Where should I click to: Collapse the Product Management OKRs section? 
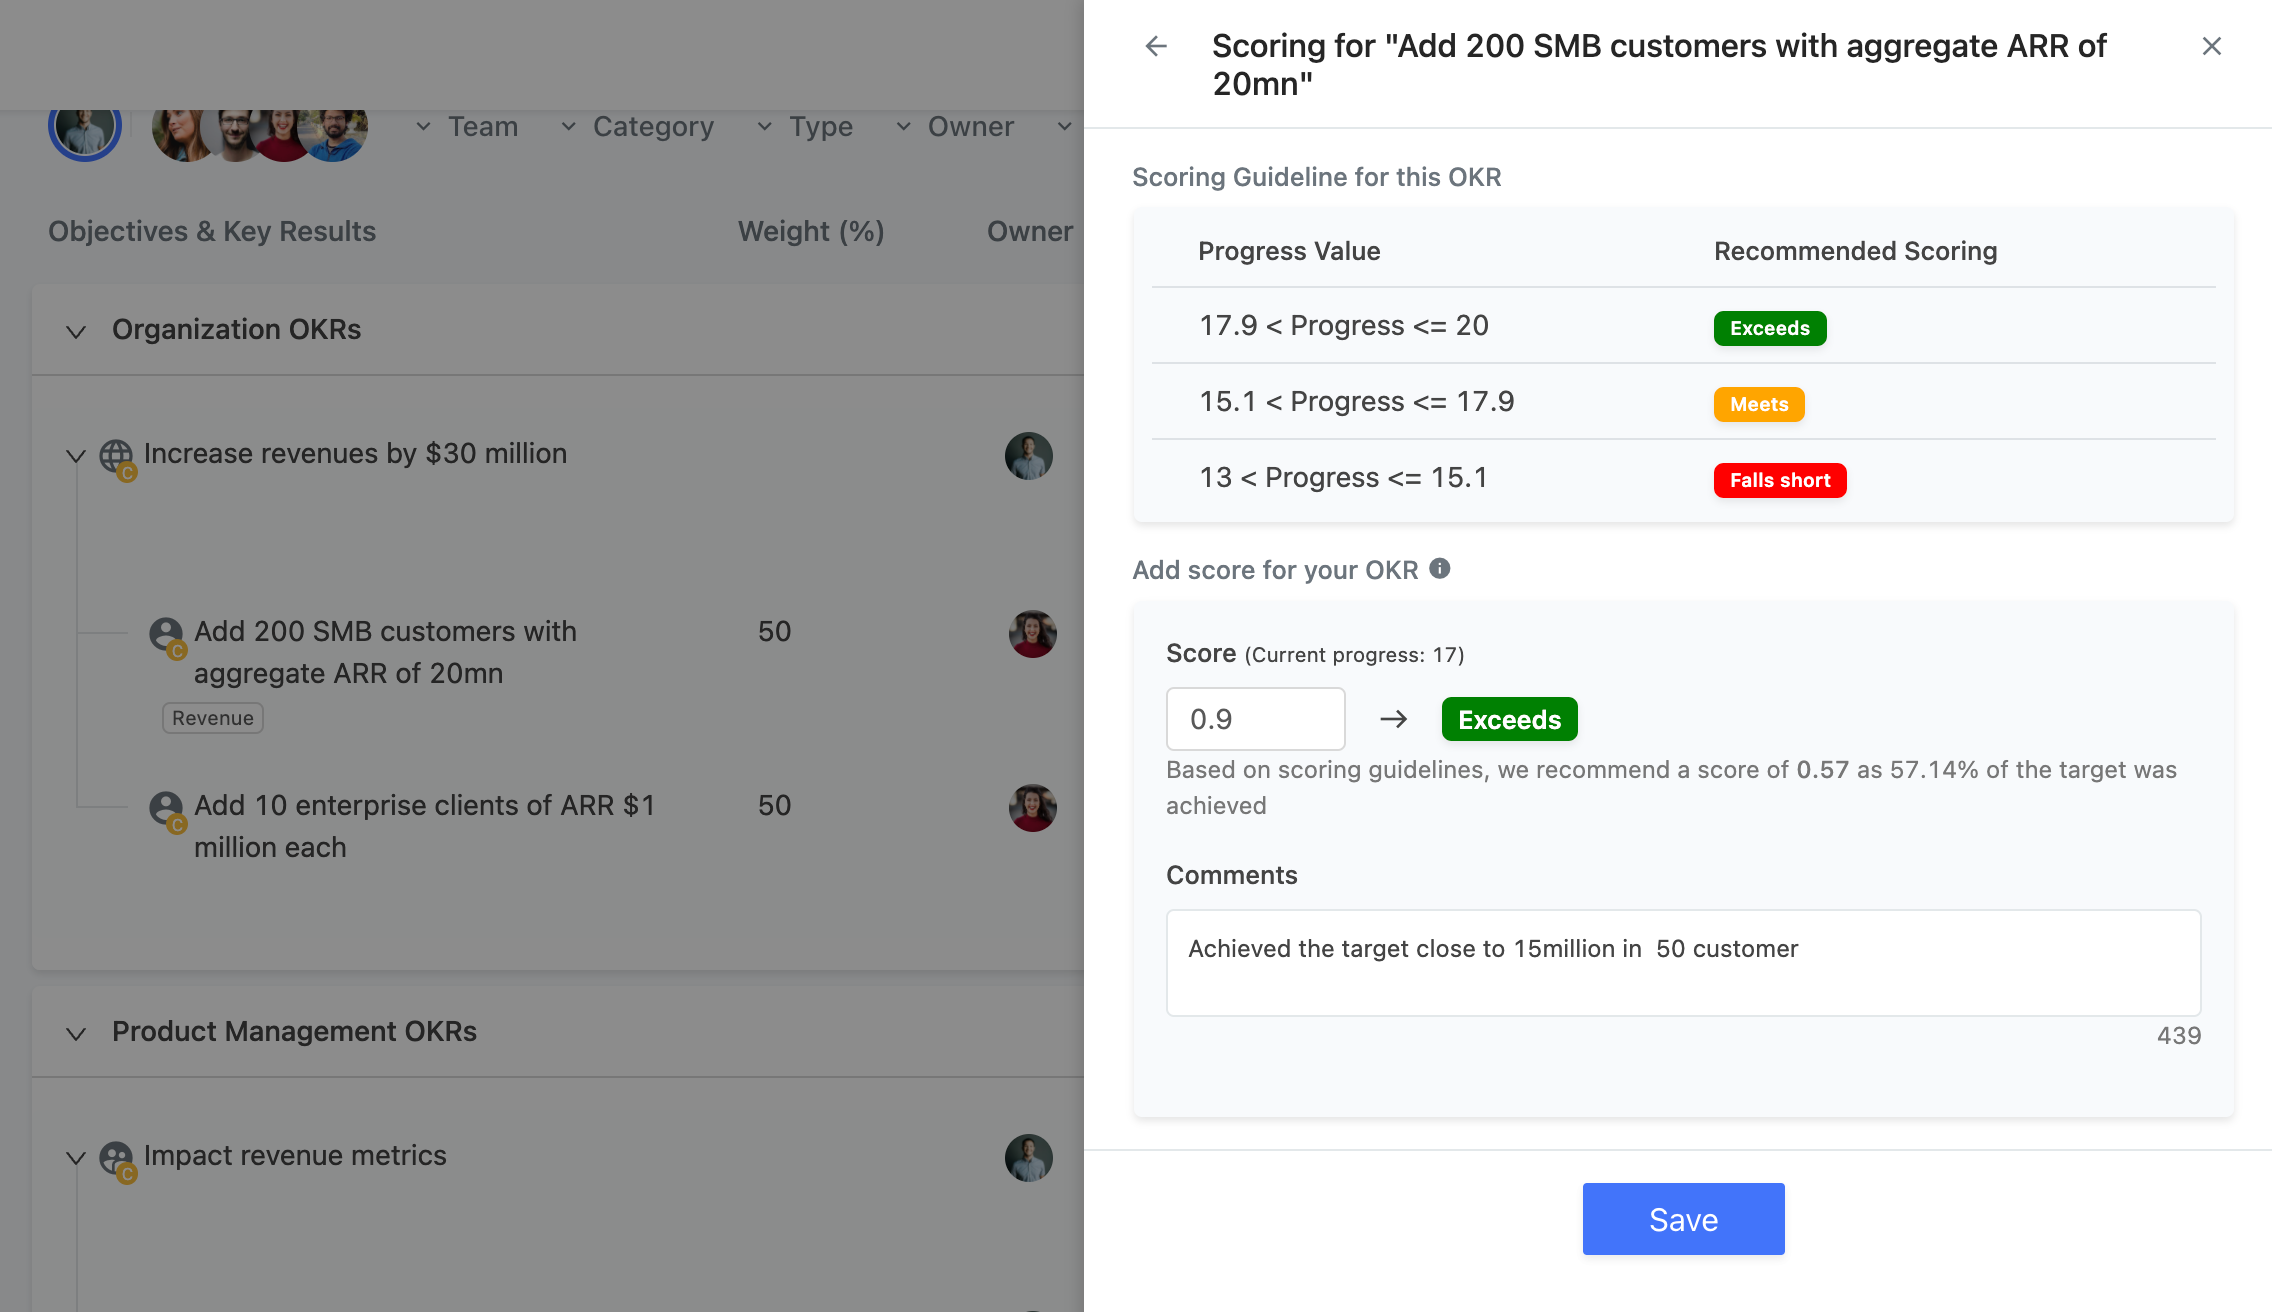point(76,1033)
